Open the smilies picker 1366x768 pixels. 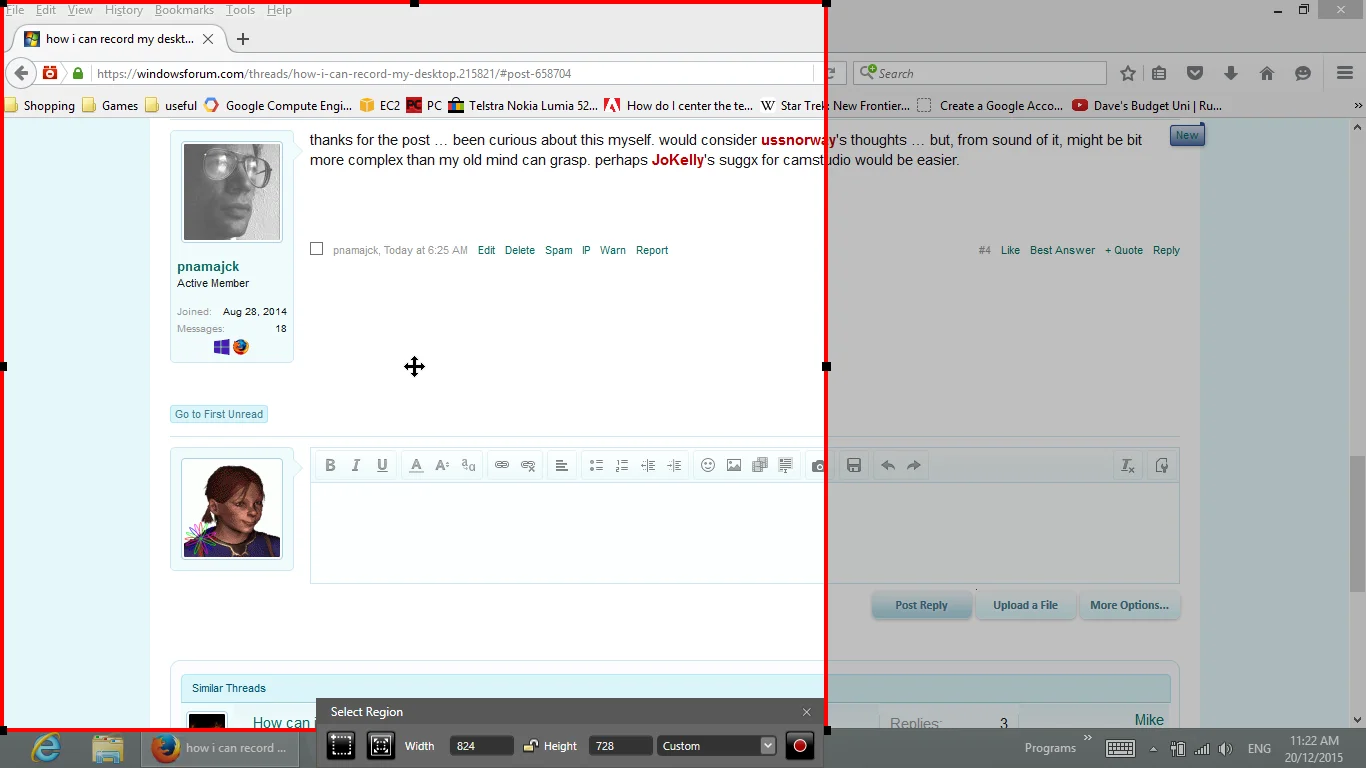(x=708, y=465)
